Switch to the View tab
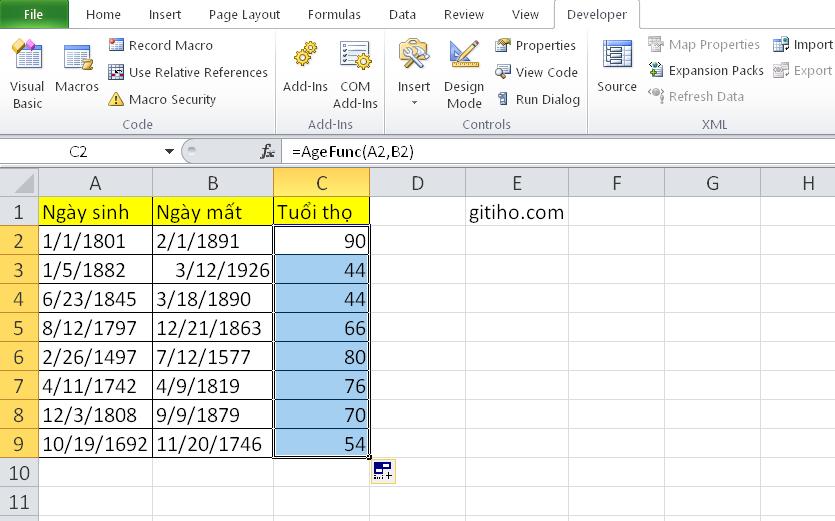 [525, 14]
